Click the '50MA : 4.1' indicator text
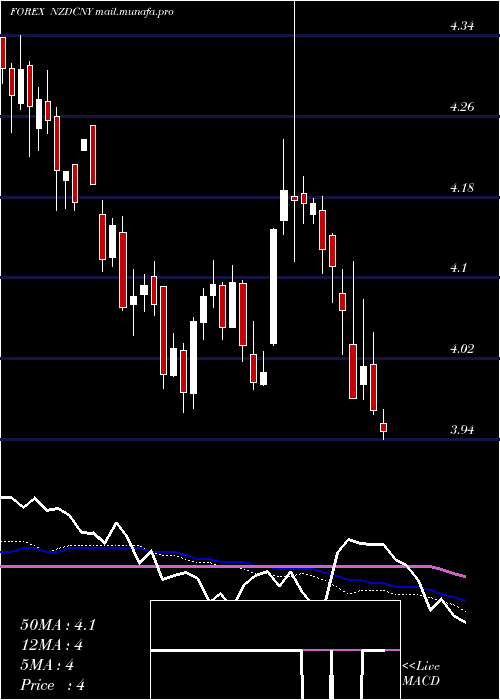This screenshot has width=500, height=700. 58,625
